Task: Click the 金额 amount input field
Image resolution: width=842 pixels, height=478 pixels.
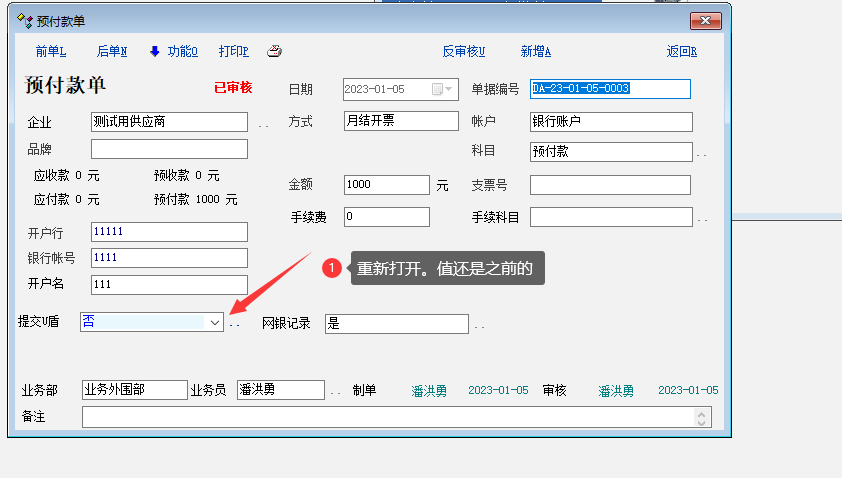Action: click(x=386, y=185)
